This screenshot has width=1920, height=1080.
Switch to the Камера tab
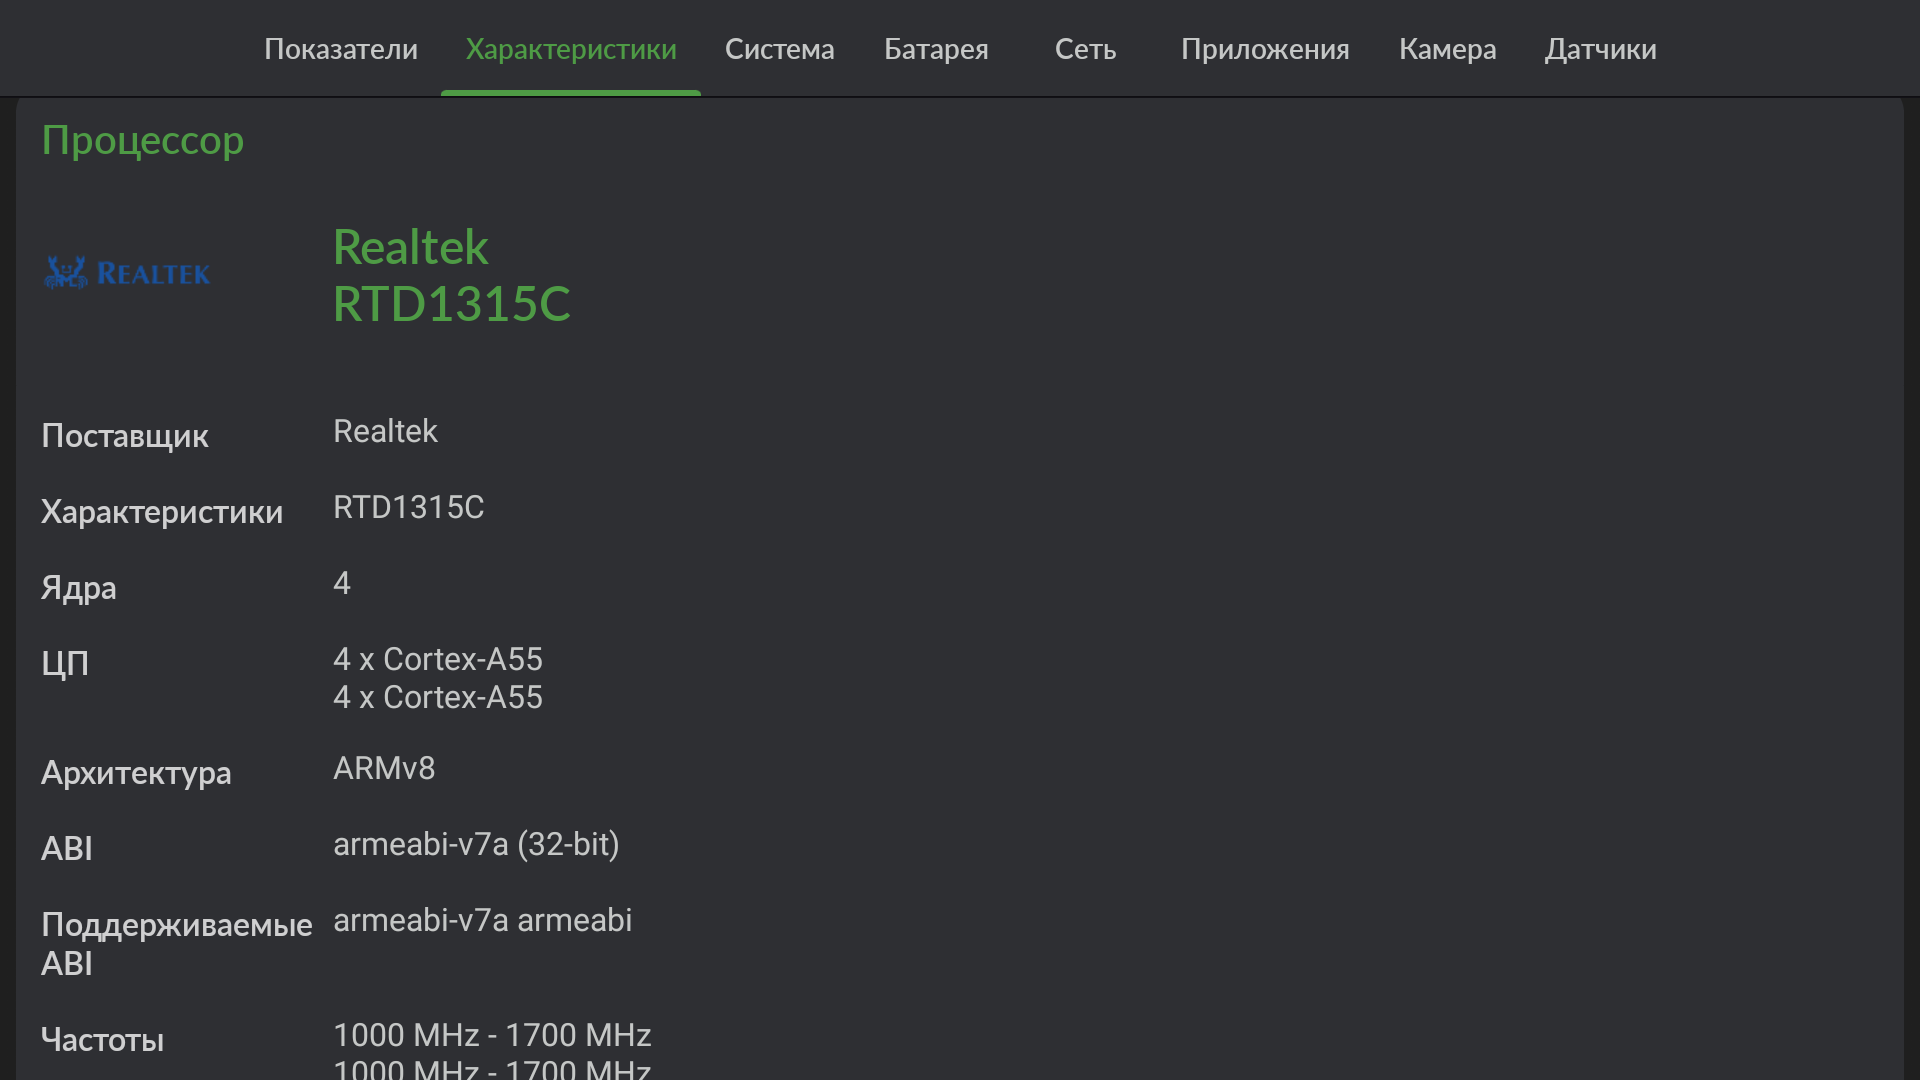pyautogui.click(x=1447, y=49)
